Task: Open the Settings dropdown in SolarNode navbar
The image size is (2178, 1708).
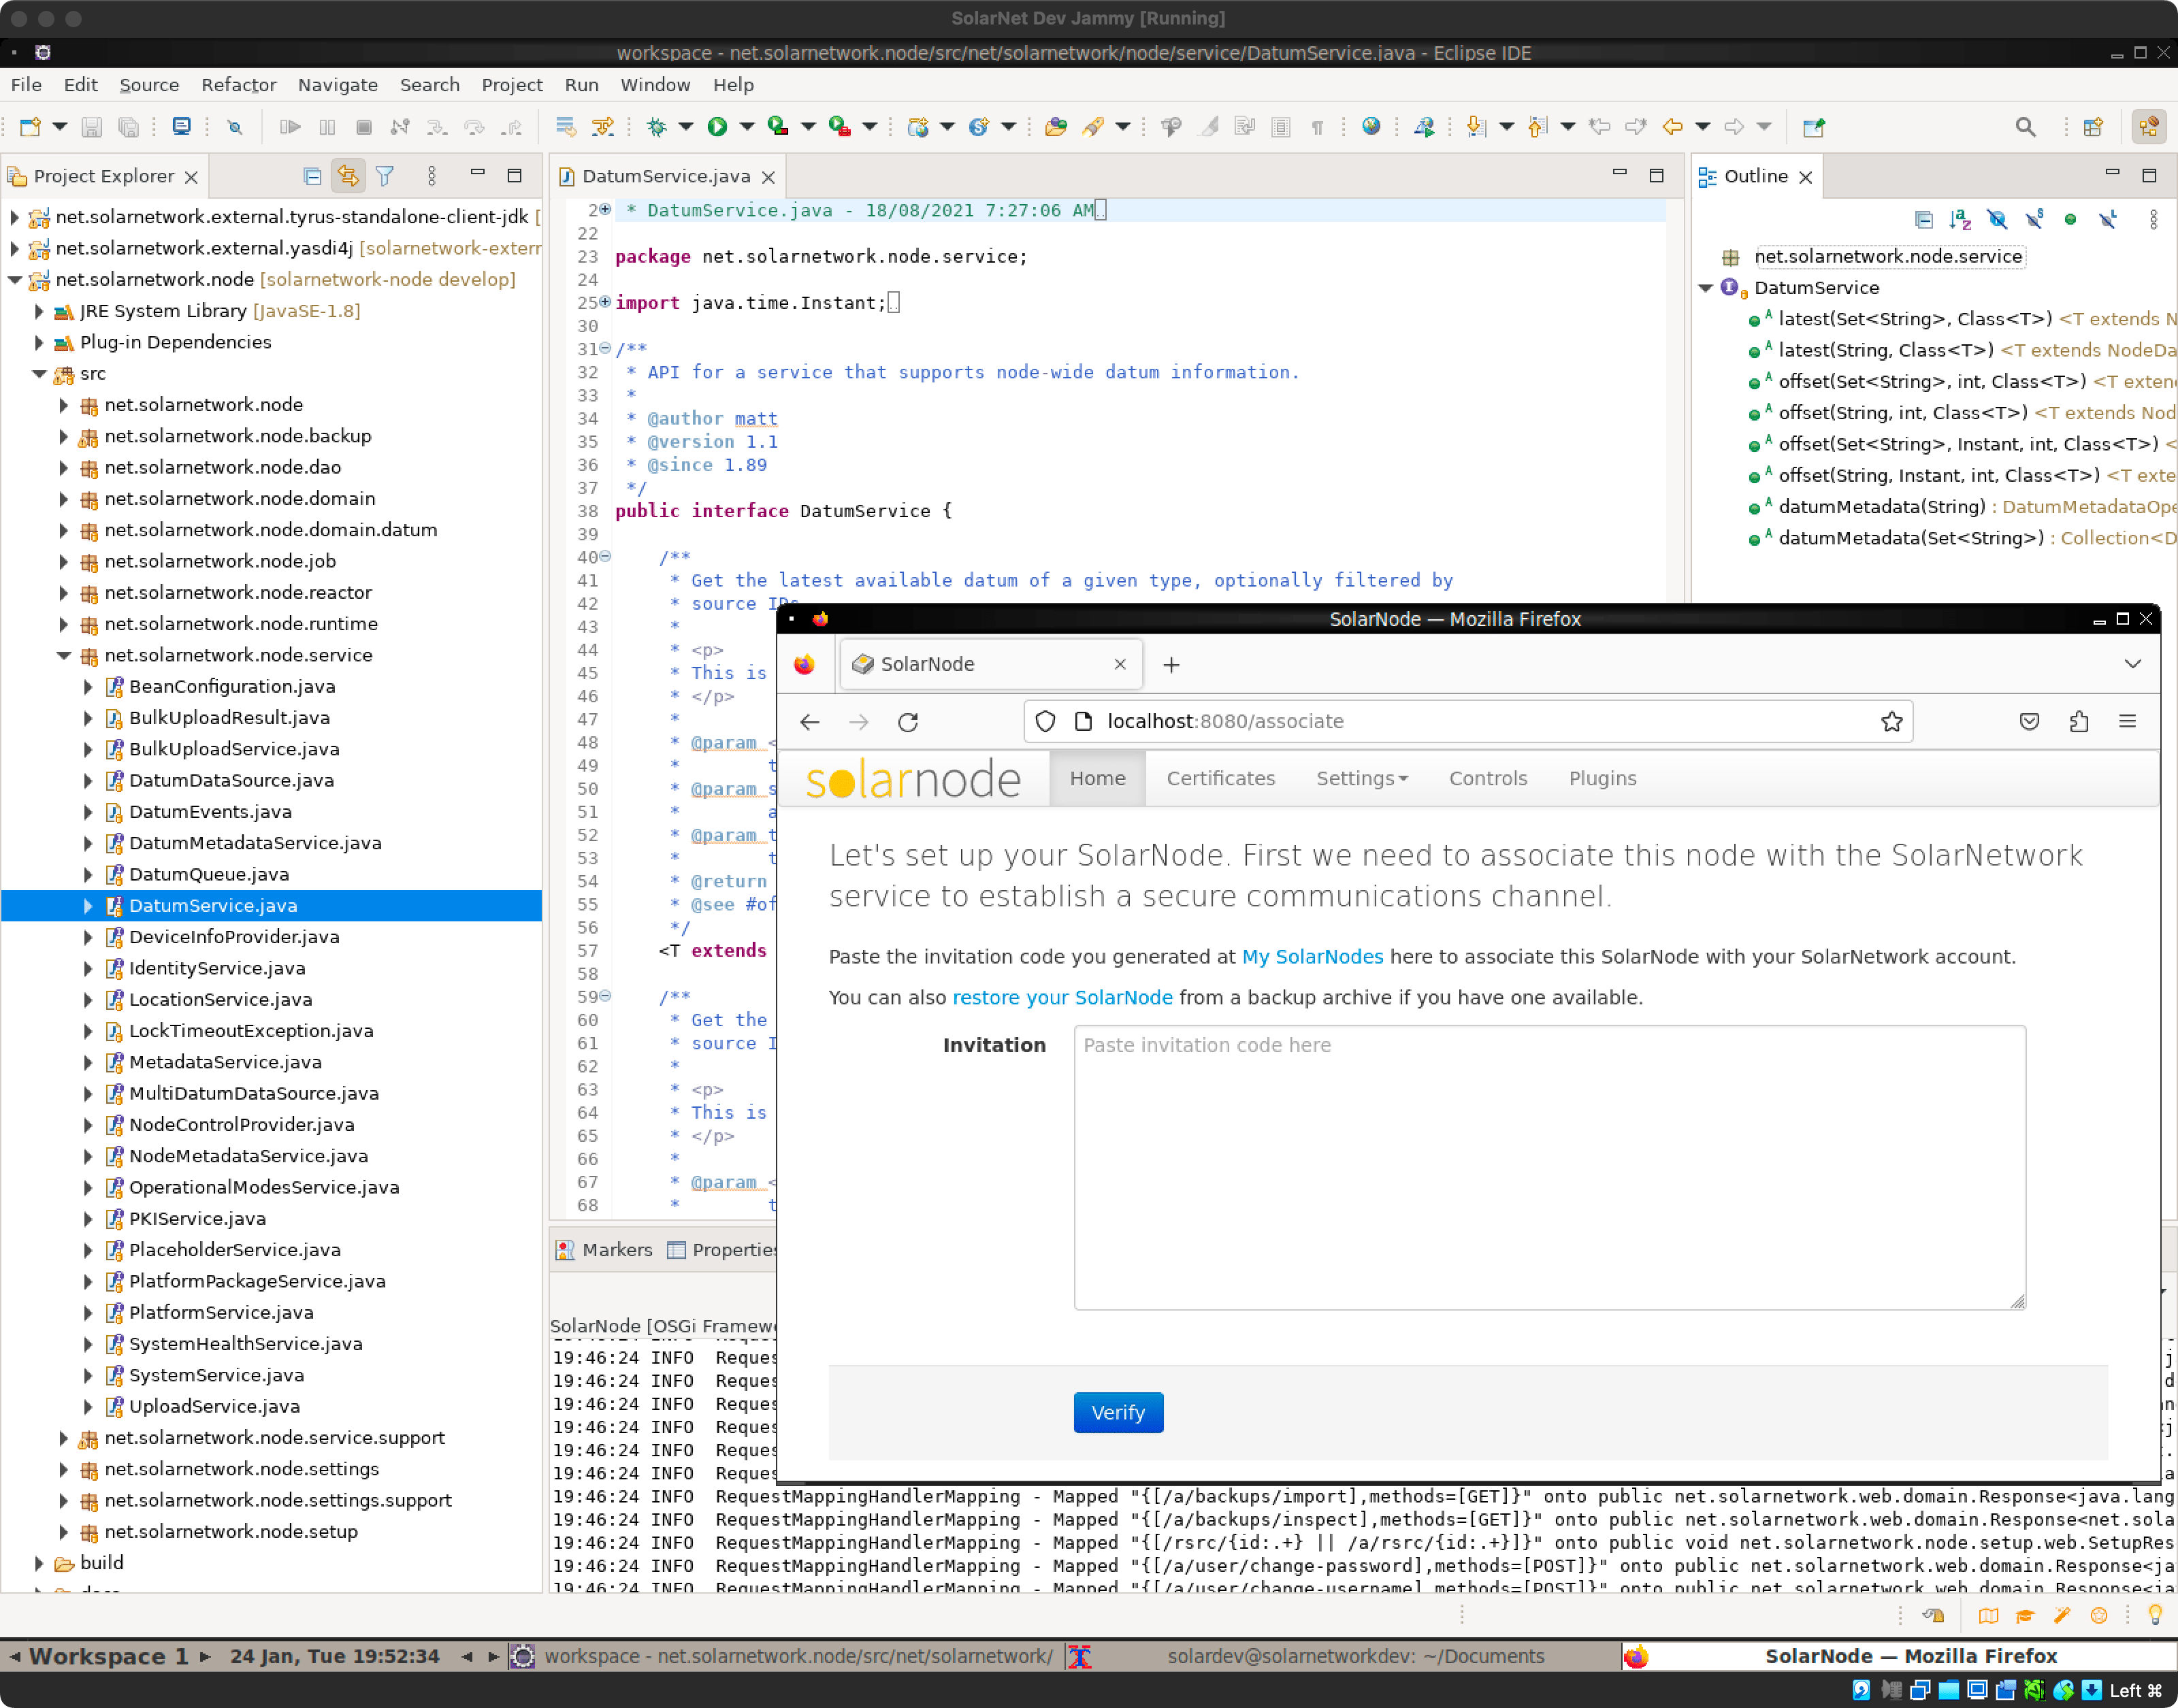Action: click(x=1361, y=778)
